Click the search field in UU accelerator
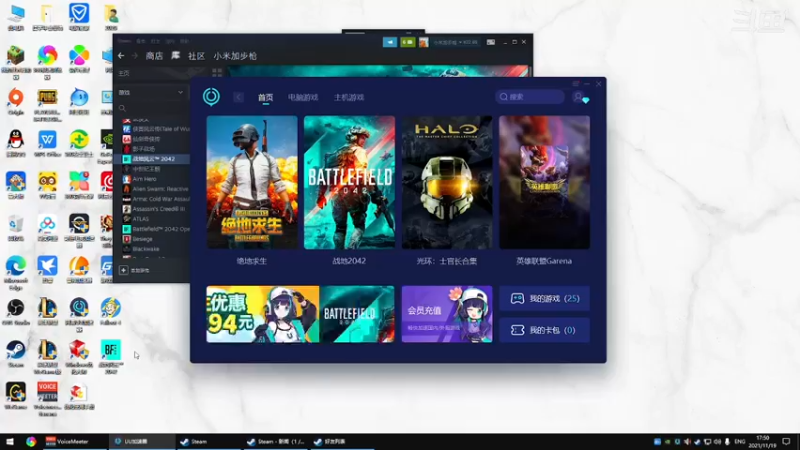The width and height of the screenshot is (800, 450). pyautogui.click(x=530, y=97)
